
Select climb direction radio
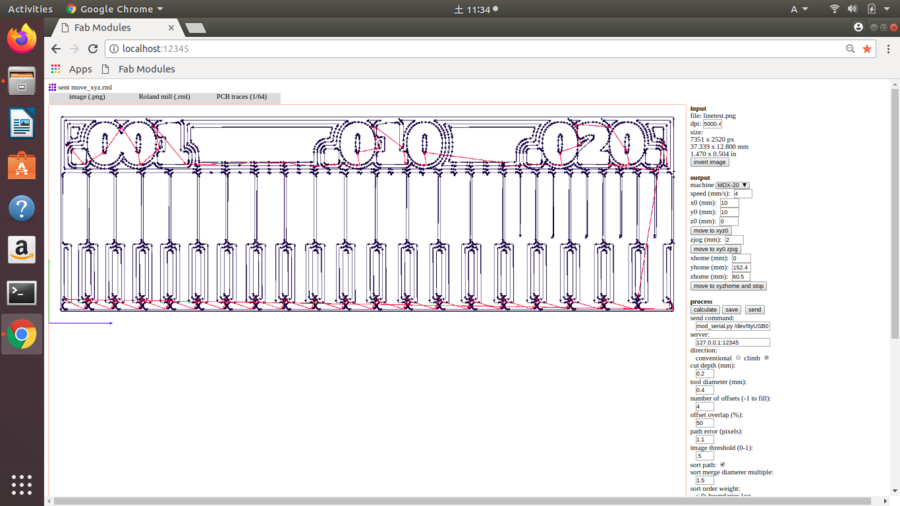point(766,358)
